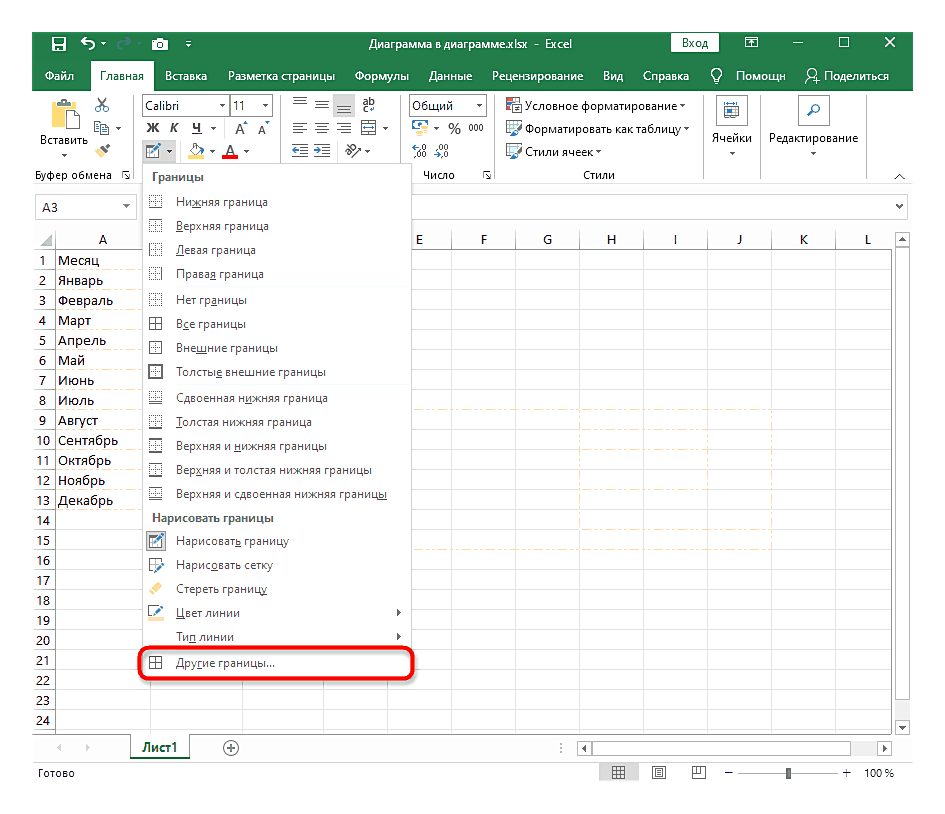The width and height of the screenshot is (945, 814).
Task: Click the Merge and Center icon
Action: tap(368, 128)
